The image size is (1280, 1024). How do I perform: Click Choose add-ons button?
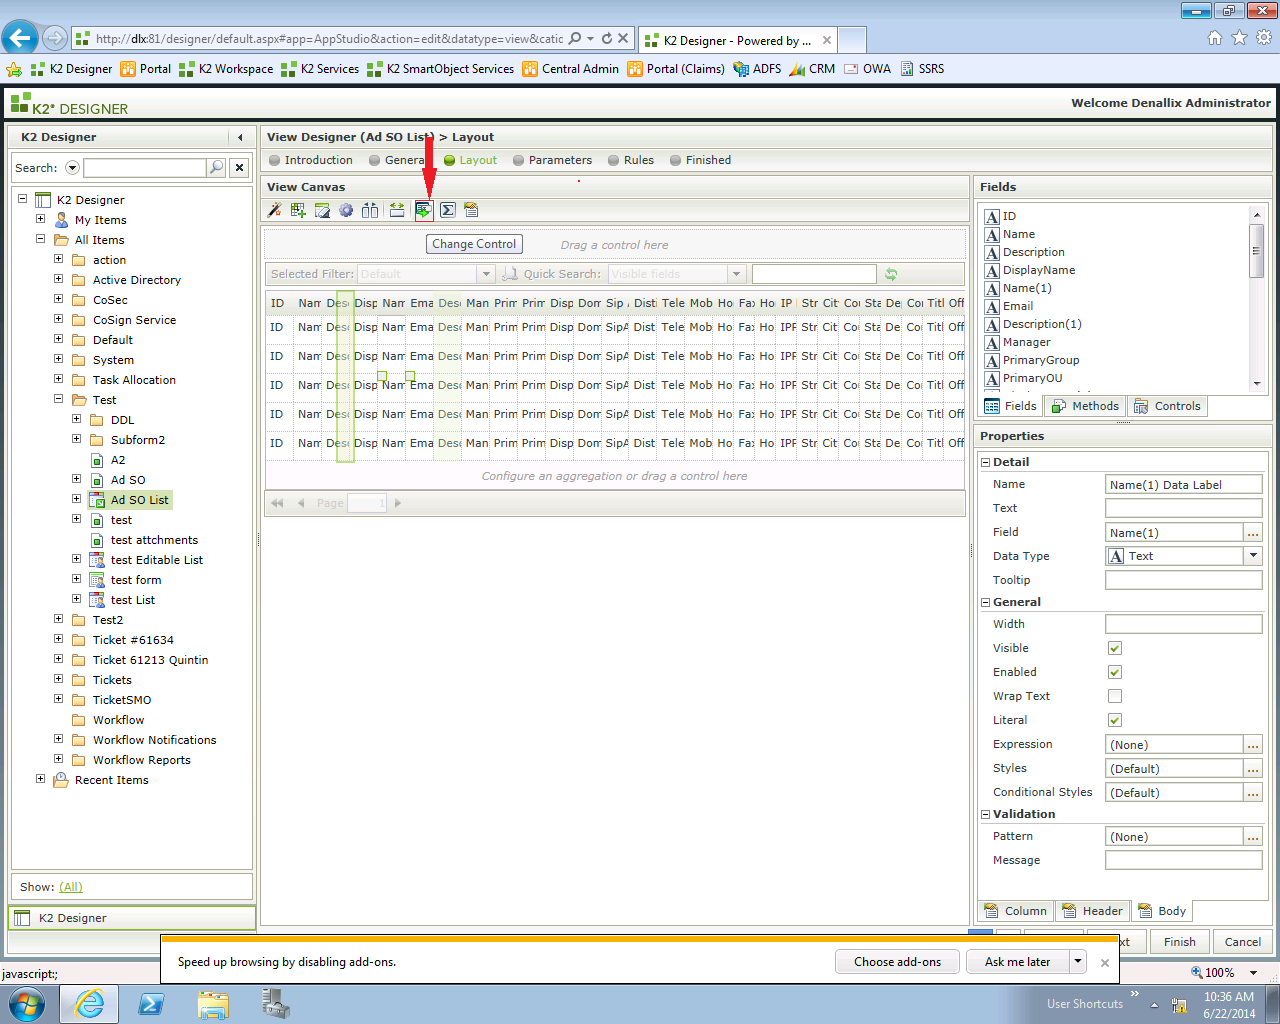897,962
